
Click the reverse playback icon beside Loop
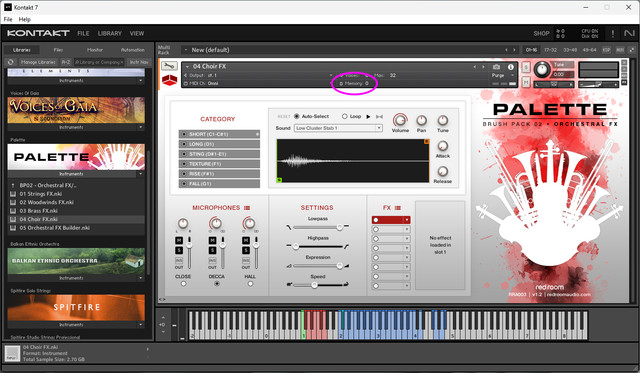(380, 117)
